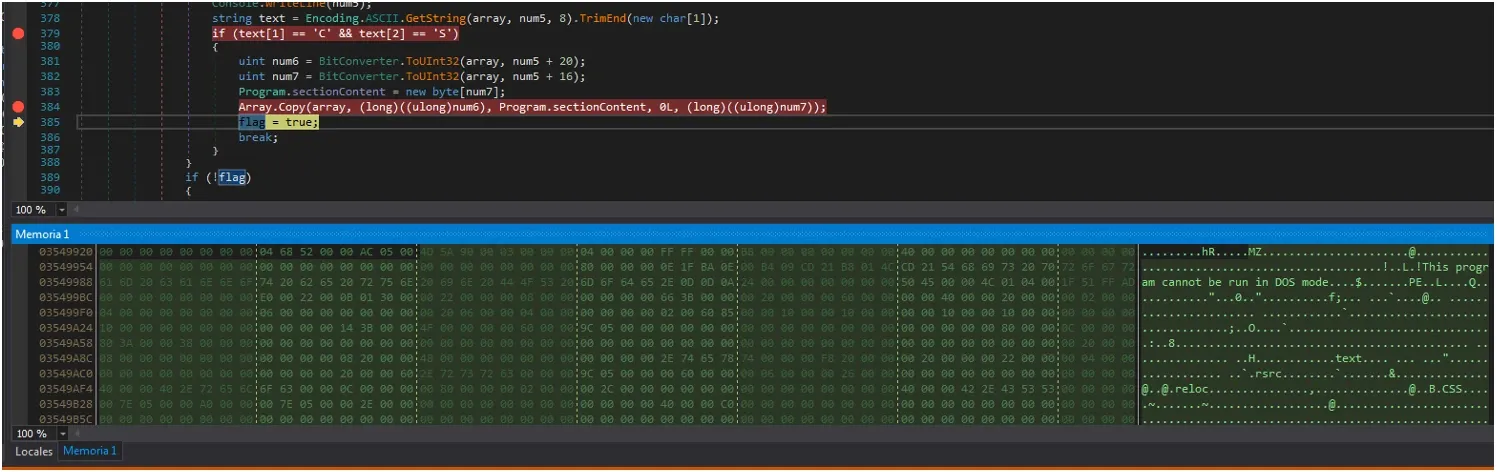Click memory address 03549A8C

pos(66,358)
